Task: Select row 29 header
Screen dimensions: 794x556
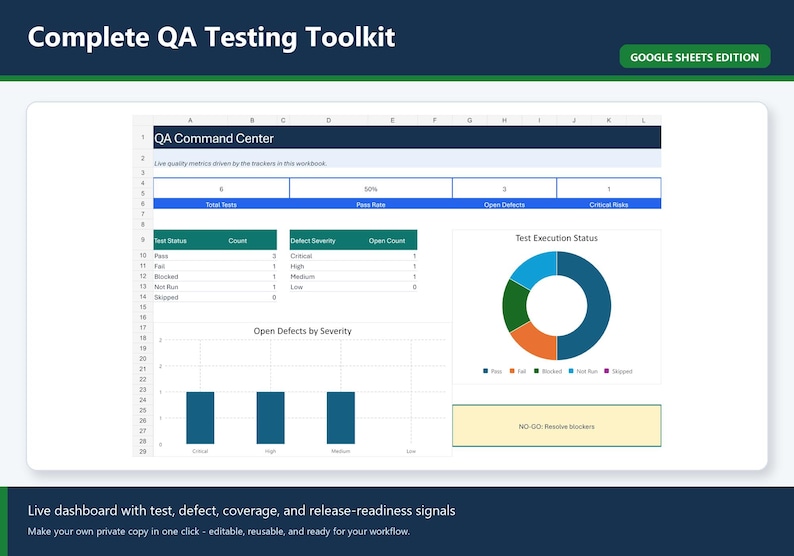Action: 143,451
